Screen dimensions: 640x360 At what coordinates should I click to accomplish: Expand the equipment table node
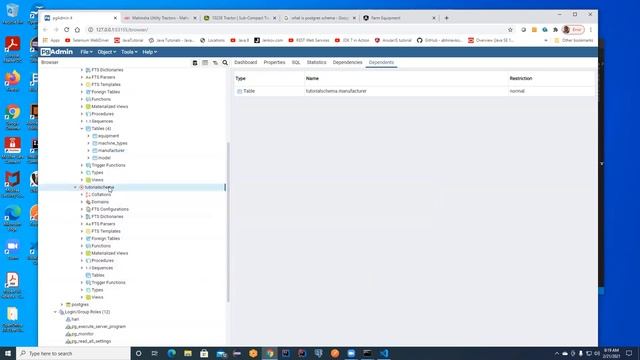point(89,136)
